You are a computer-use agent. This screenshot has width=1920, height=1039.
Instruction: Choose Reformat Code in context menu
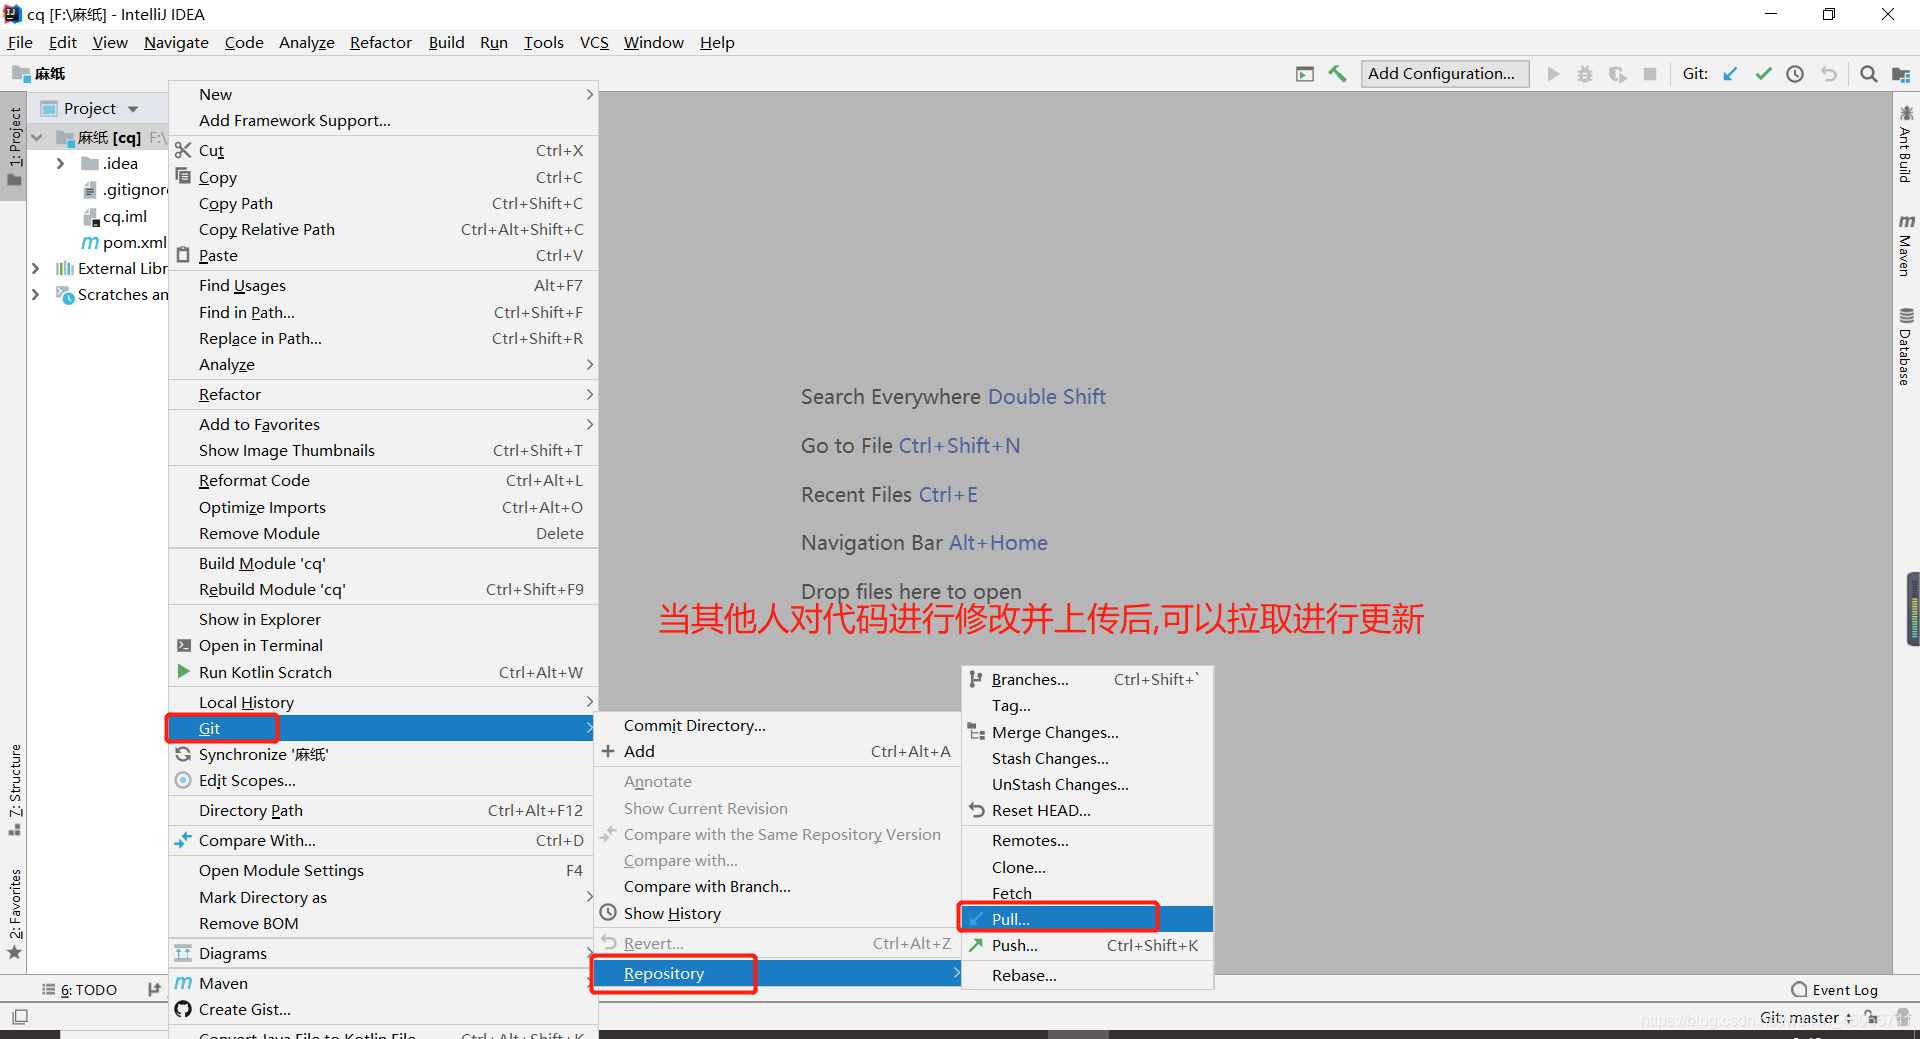pos(383,481)
